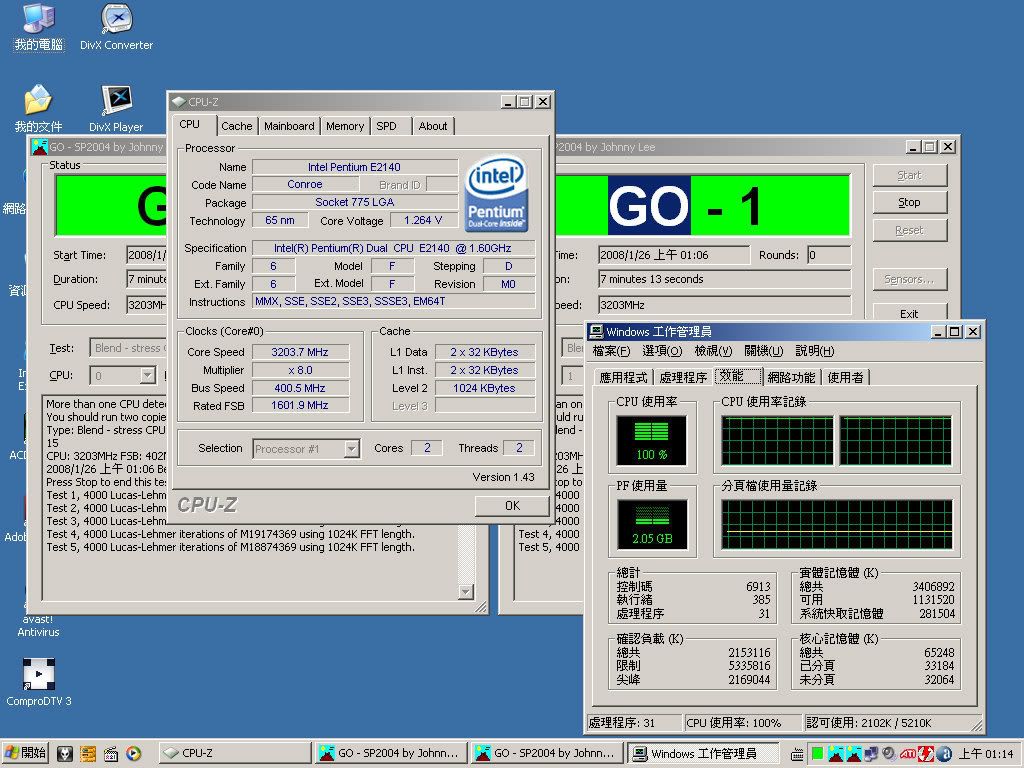Click the Core Speed value "3203.7 MHz"
Image resolution: width=1024 pixels, height=768 pixels.
click(300, 352)
